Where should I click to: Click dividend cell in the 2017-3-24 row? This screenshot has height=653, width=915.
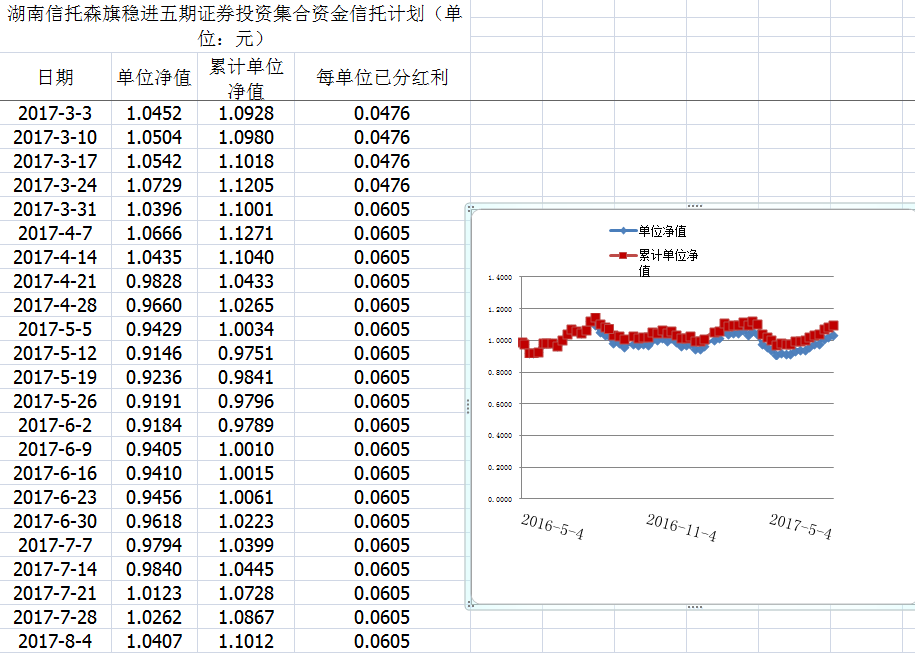pyautogui.click(x=382, y=185)
